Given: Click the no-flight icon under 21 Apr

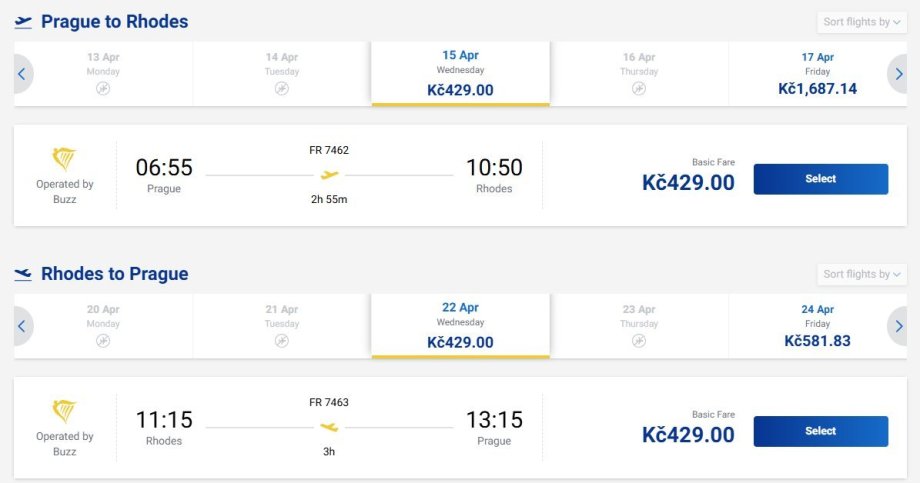Looking at the screenshot, I should [x=282, y=341].
